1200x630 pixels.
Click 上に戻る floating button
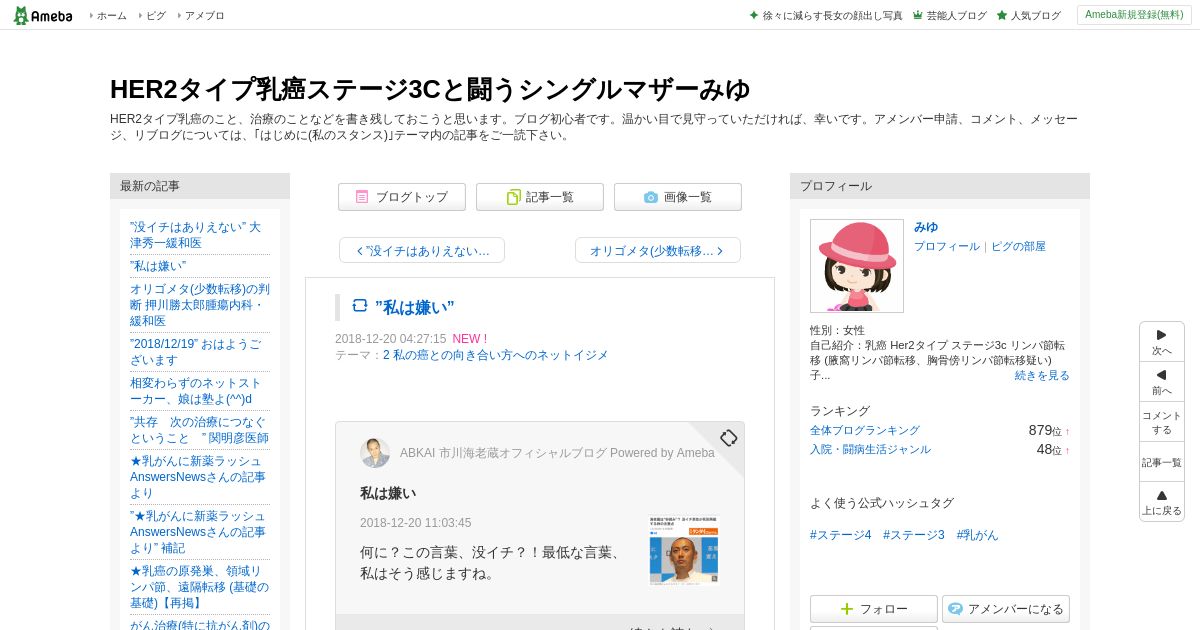tap(1162, 502)
